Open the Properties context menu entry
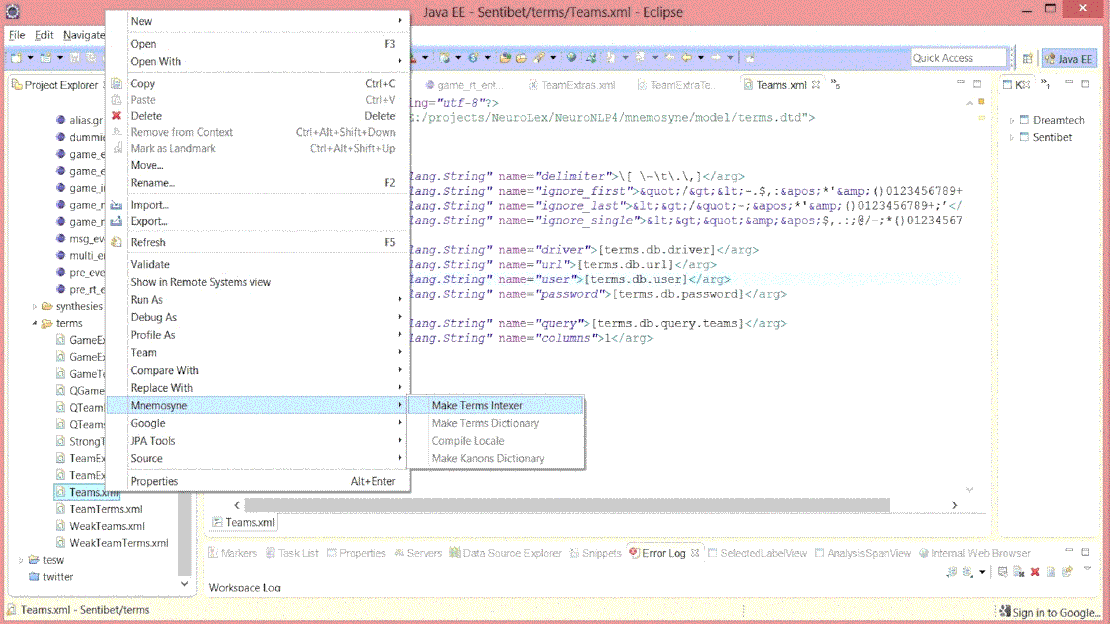This screenshot has width=1110, height=624. (258, 481)
